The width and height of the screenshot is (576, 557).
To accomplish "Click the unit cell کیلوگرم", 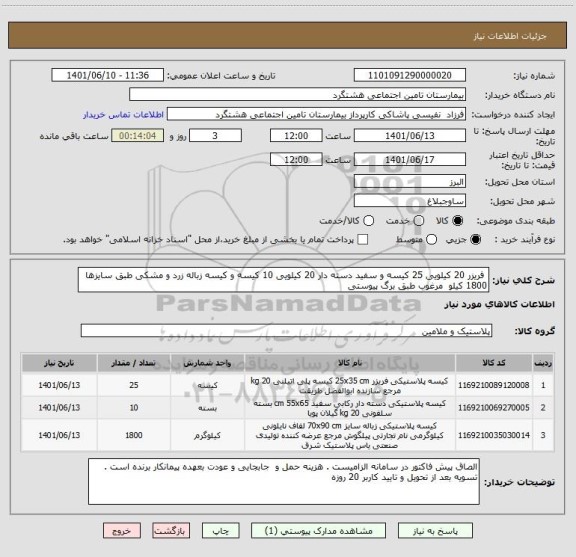I will (207, 435).
